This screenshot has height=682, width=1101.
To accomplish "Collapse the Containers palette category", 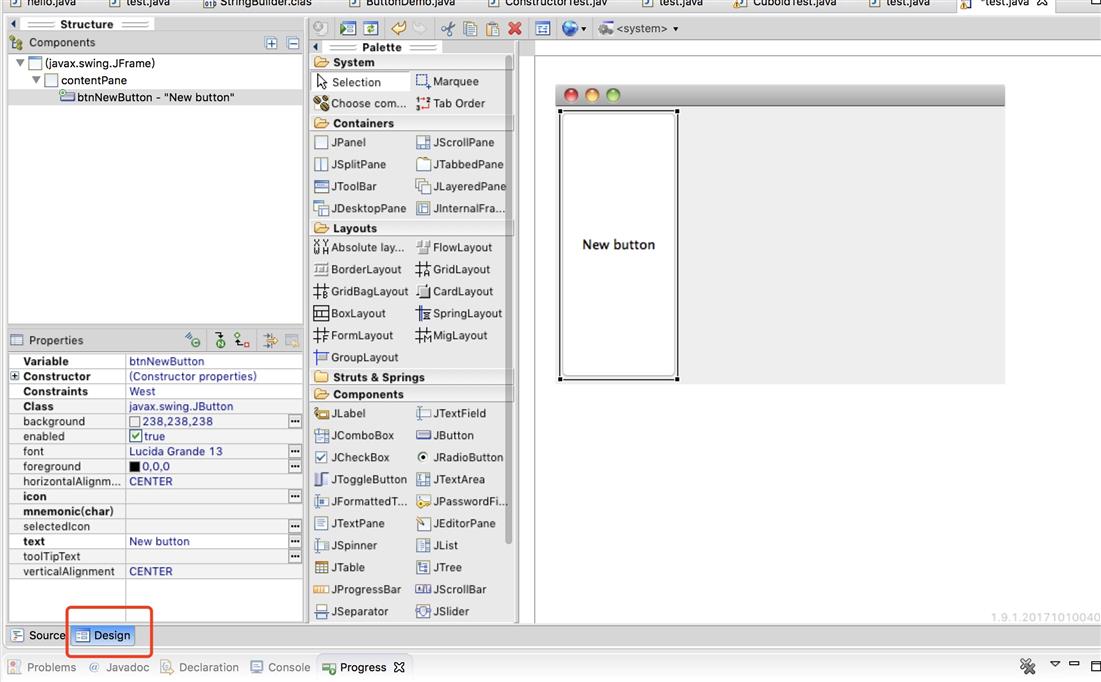I will tap(411, 123).
